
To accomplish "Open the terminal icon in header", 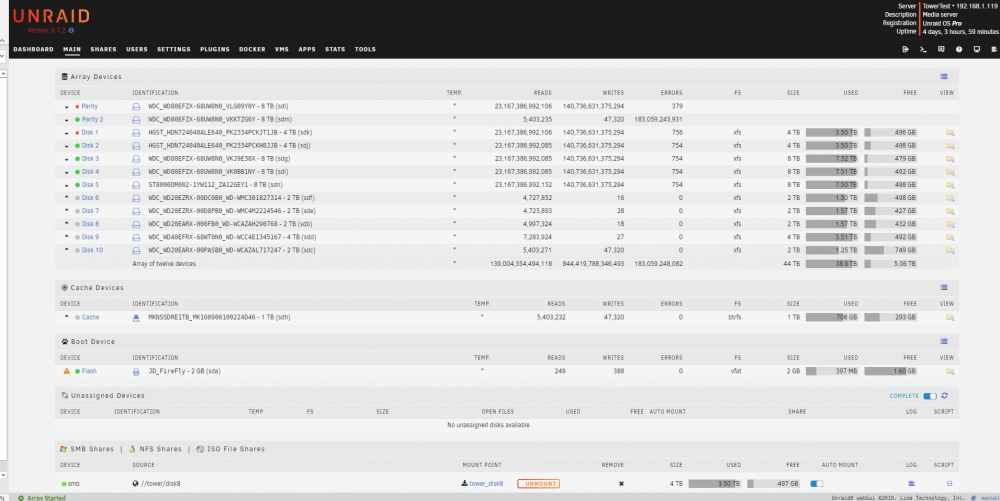I will (923, 49).
